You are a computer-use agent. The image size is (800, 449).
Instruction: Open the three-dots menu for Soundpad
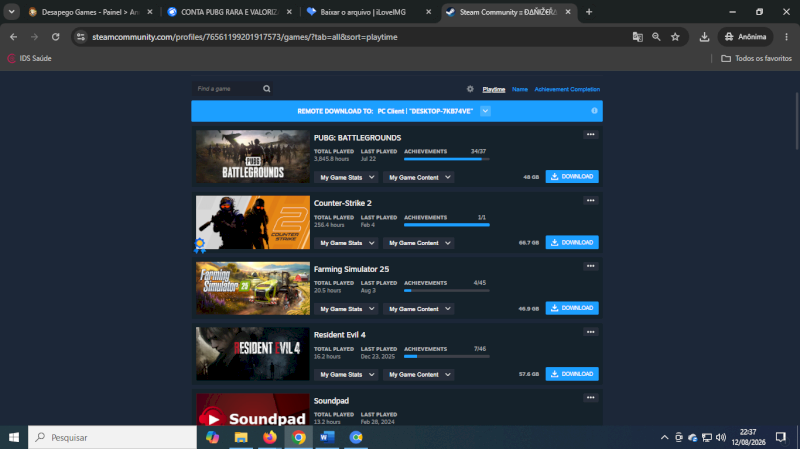coord(590,397)
